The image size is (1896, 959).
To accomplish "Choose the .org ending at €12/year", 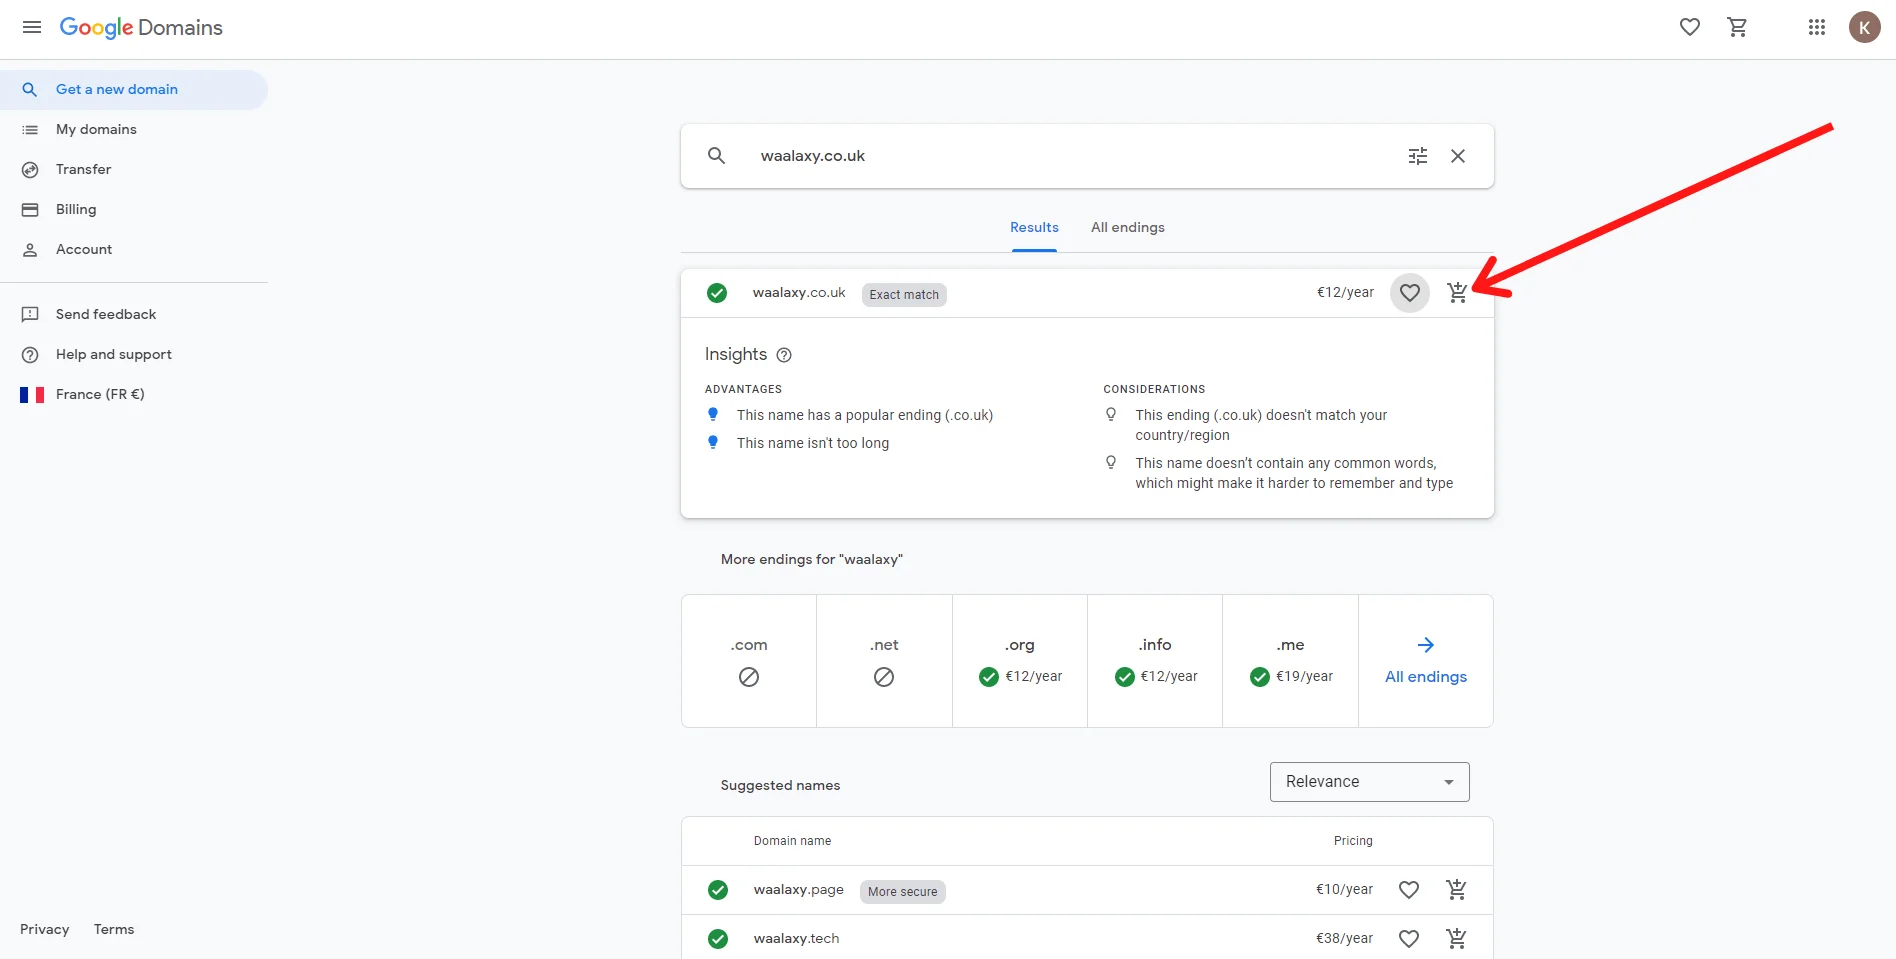I will point(1020,661).
